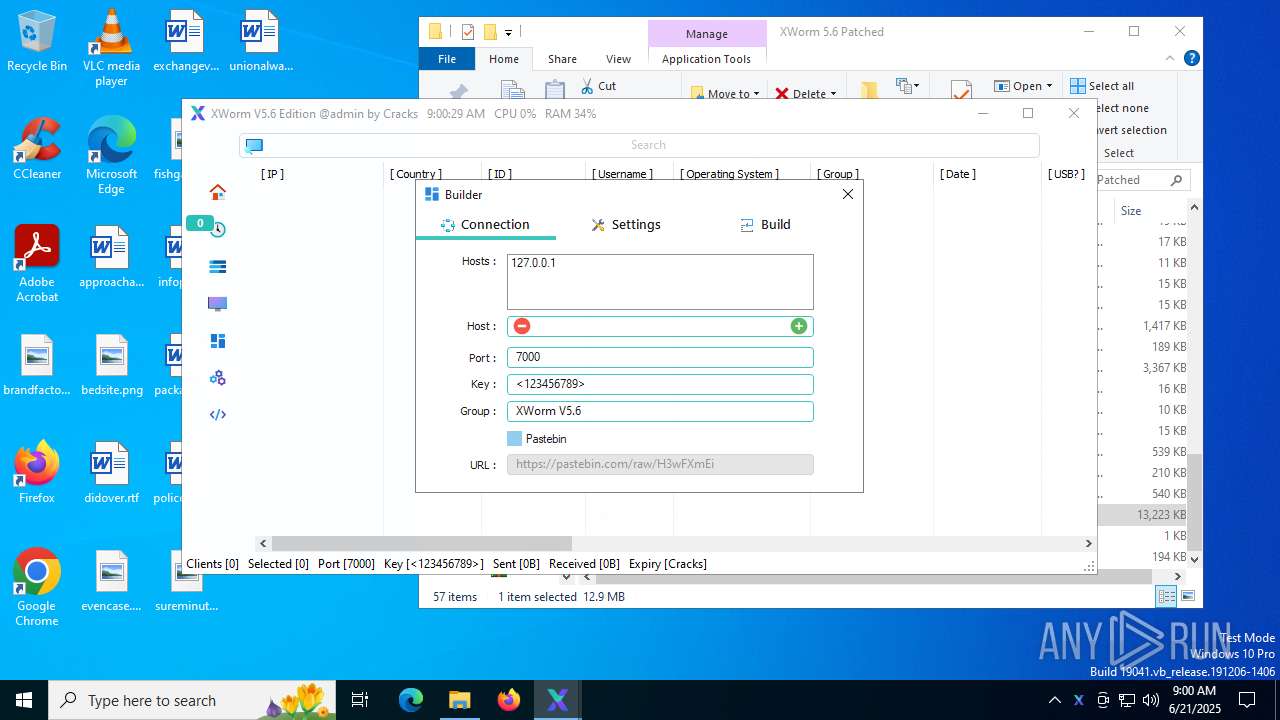Sort by Date column header

(958, 174)
